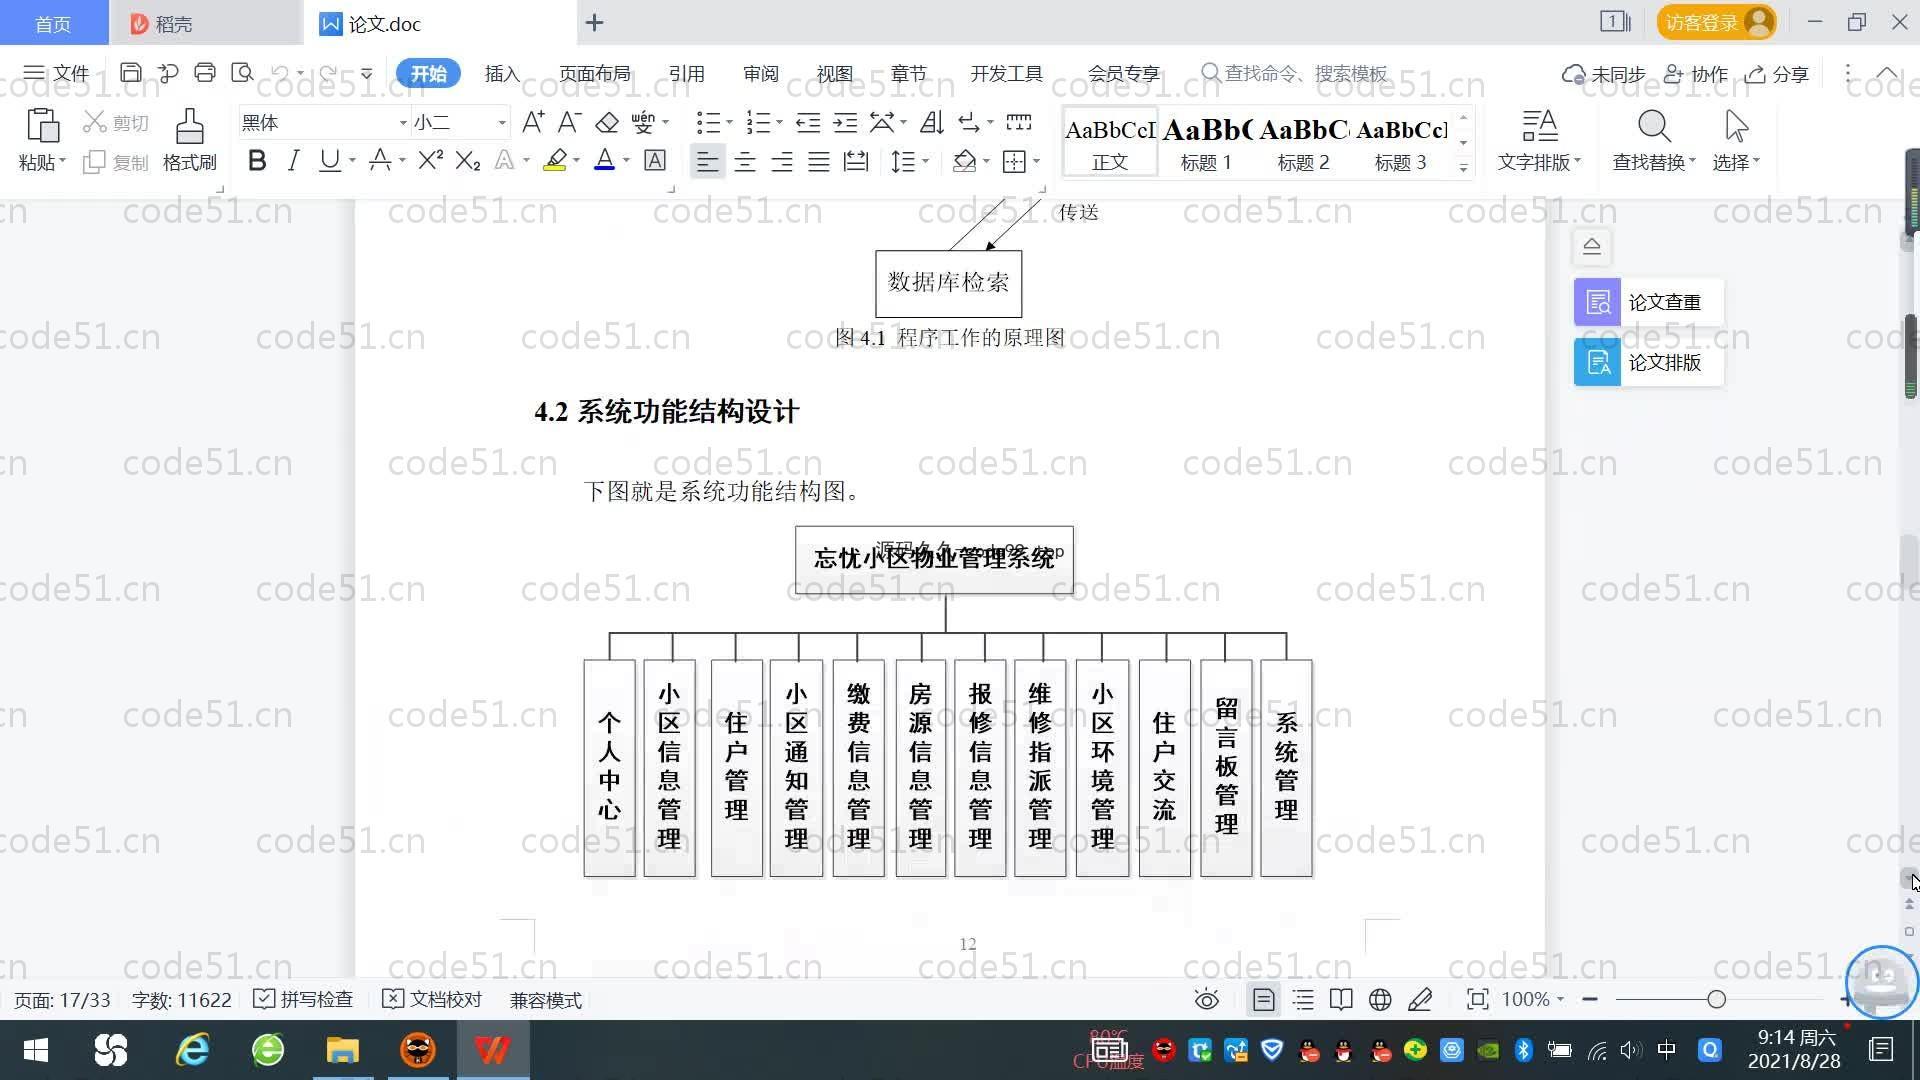Click the Text Layout icon
The image size is (1920, 1080).
[x=1540, y=127]
